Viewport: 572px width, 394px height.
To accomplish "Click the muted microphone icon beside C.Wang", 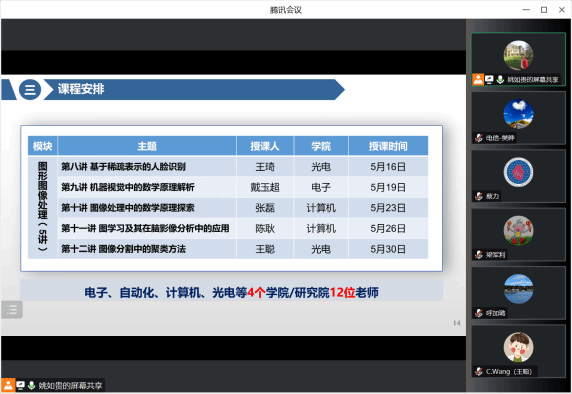I will tap(479, 371).
